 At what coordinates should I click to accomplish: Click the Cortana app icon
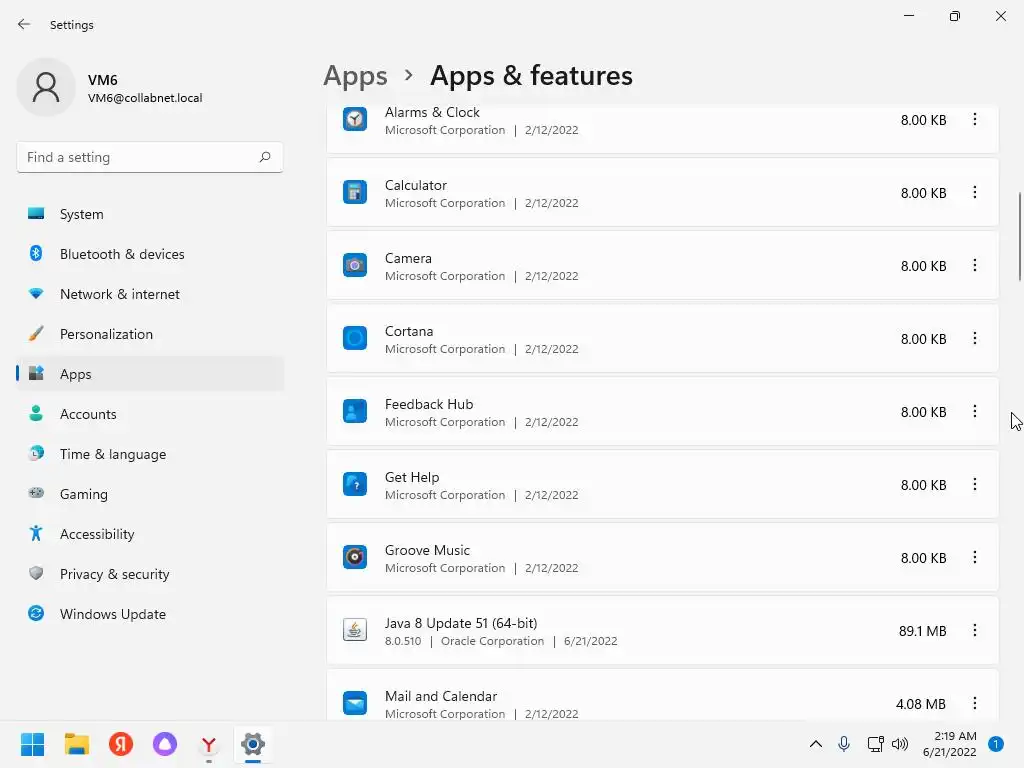point(355,339)
